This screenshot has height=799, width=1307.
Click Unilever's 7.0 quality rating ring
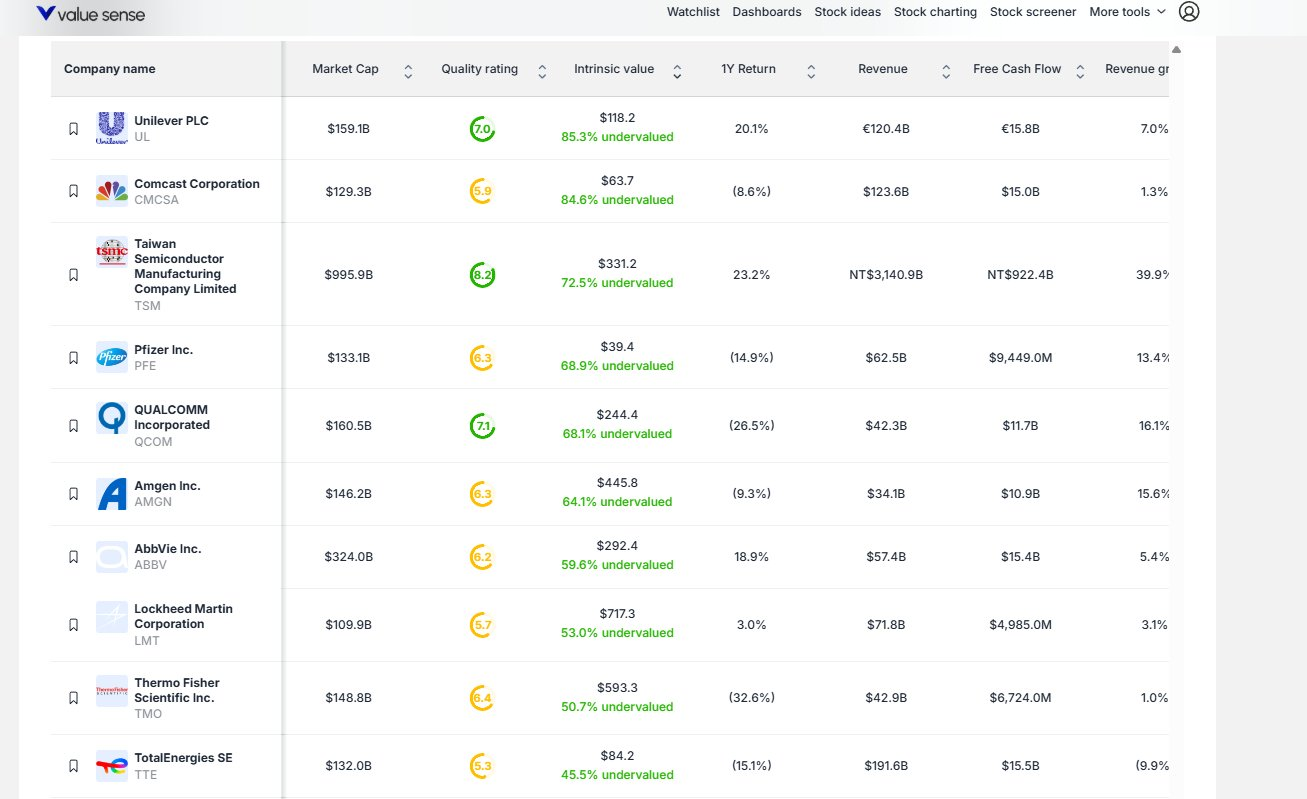pyautogui.click(x=481, y=127)
